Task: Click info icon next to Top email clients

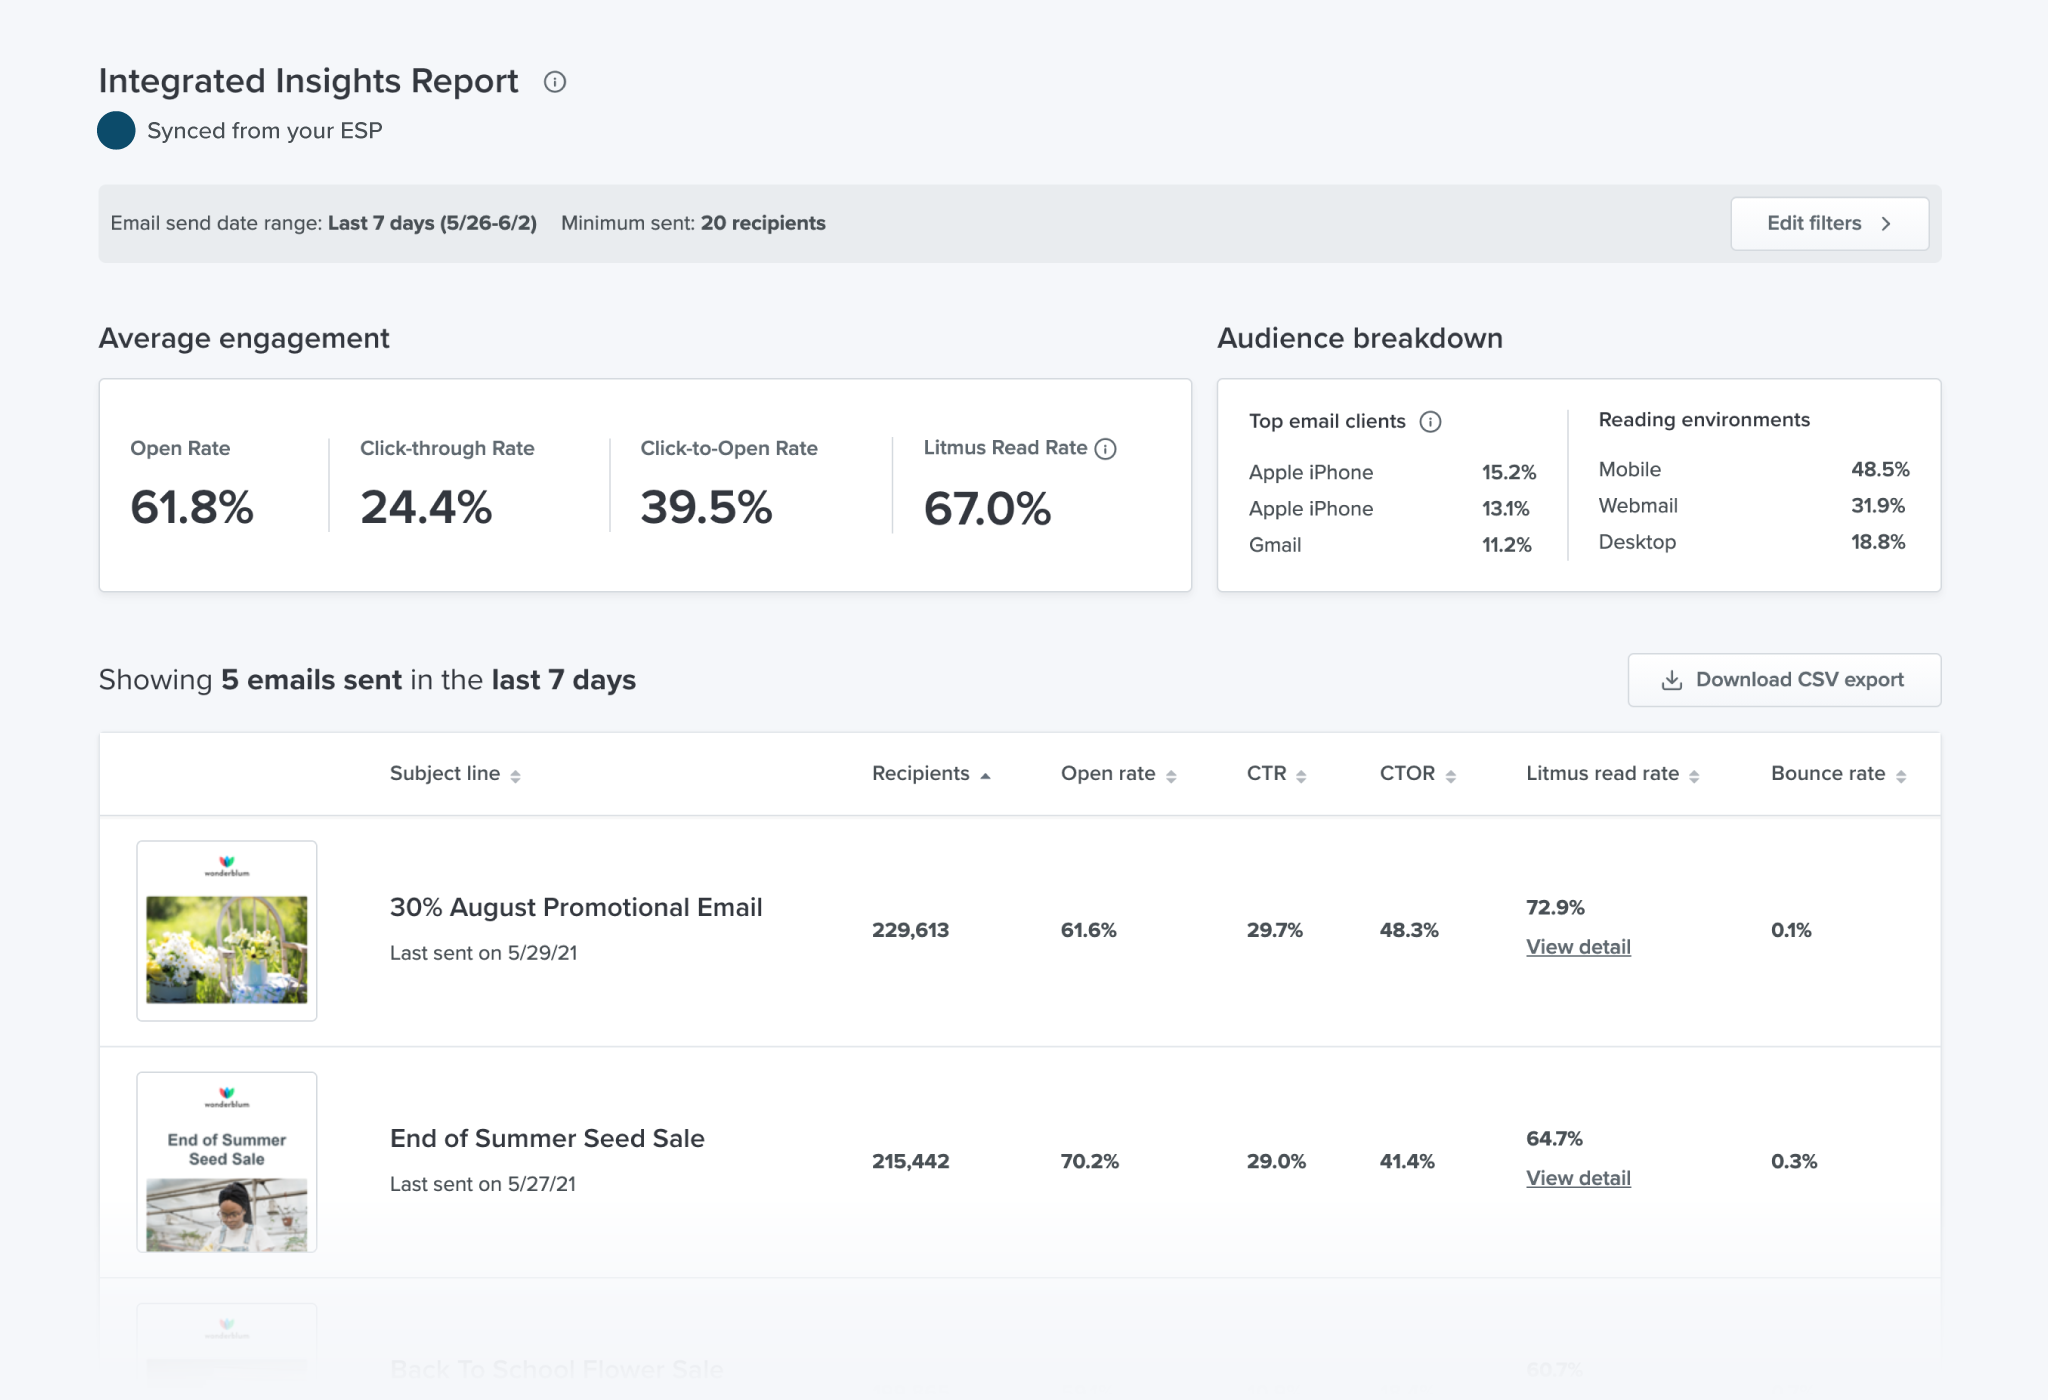Action: tap(1430, 422)
